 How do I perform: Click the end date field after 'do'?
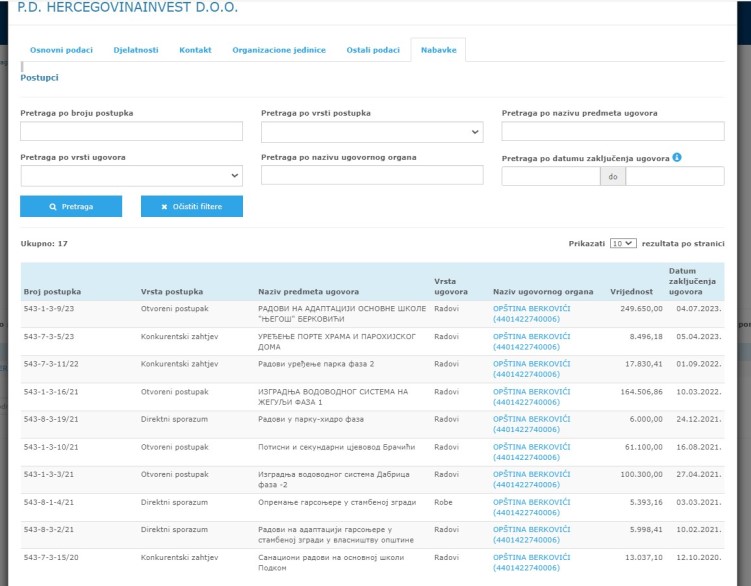pos(674,176)
